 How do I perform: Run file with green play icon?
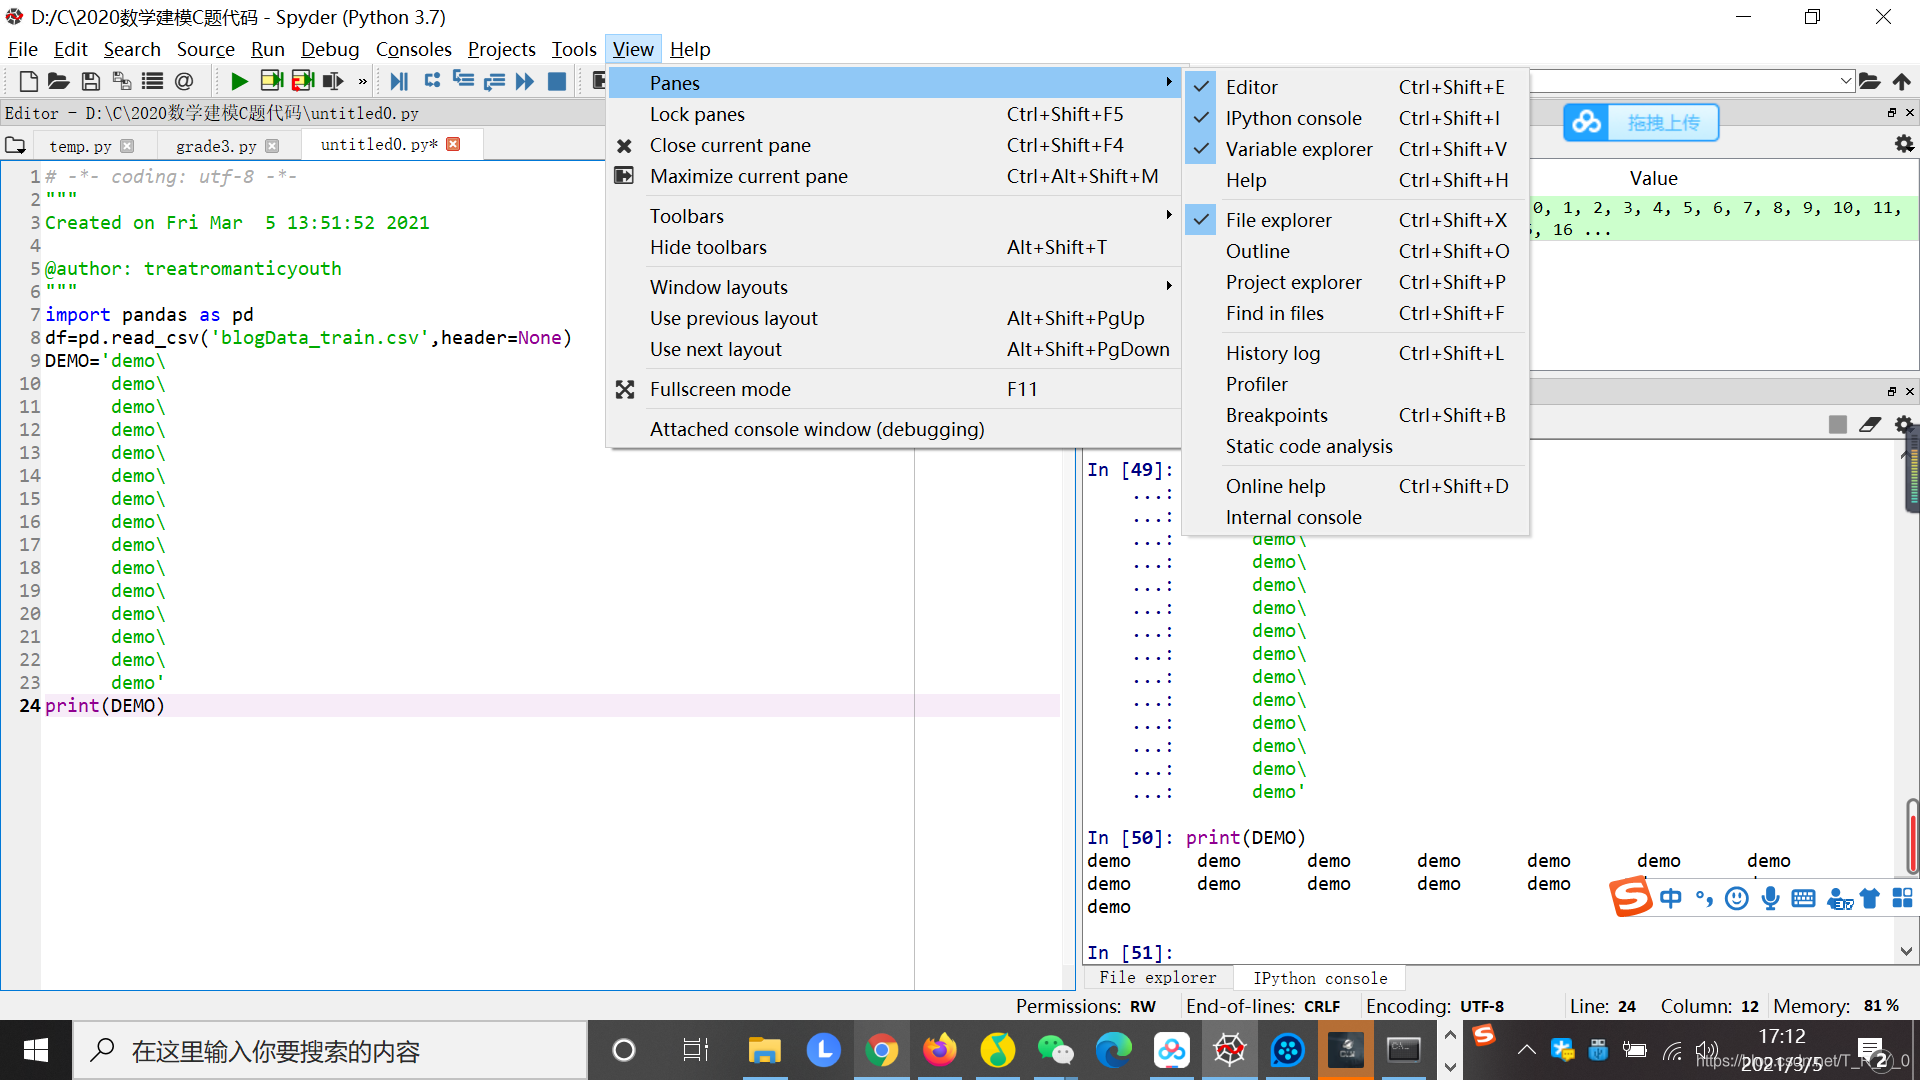pyautogui.click(x=239, y=81)
